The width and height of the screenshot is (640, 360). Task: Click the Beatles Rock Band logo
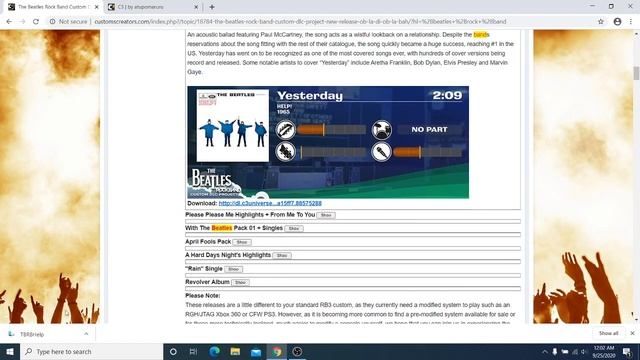coord(214,182)
